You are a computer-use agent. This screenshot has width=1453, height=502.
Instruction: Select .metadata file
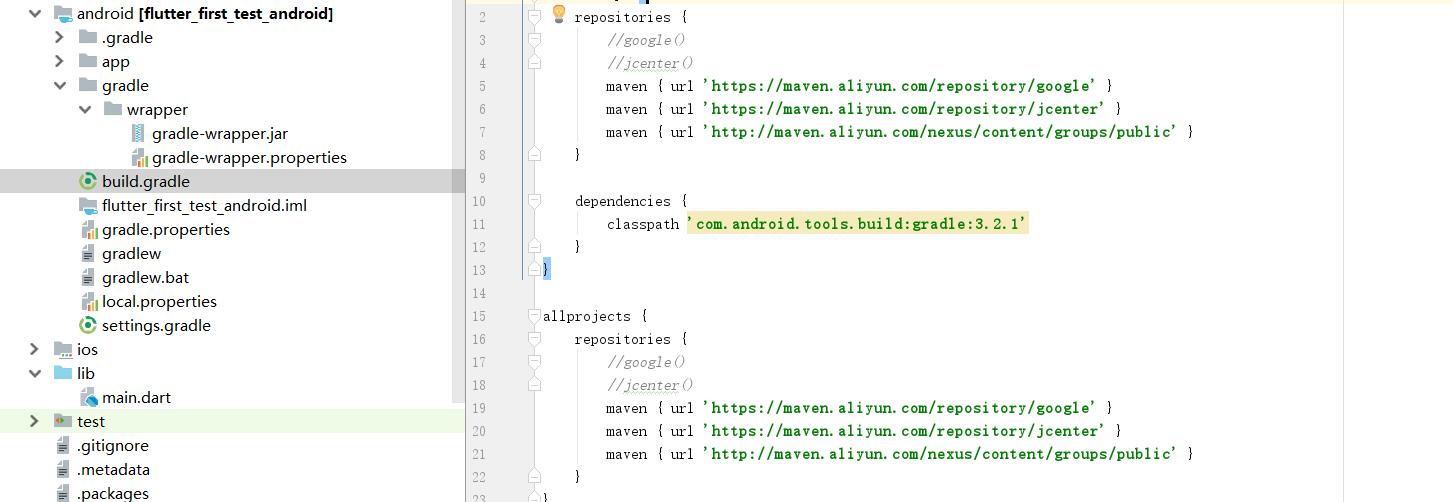pos(113,470)
